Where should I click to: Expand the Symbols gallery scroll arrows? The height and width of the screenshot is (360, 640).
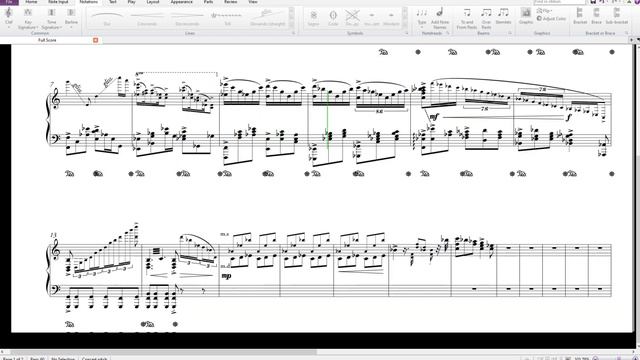click(404, 18)
